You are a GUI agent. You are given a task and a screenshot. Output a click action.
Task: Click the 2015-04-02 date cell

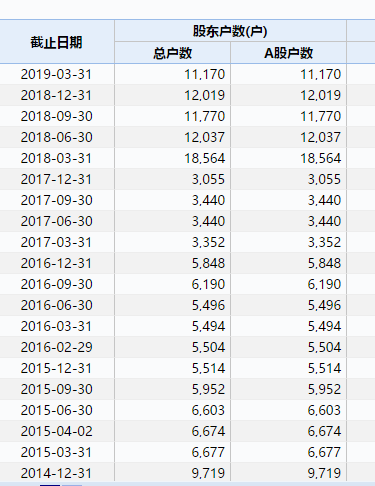click(56, 431)
